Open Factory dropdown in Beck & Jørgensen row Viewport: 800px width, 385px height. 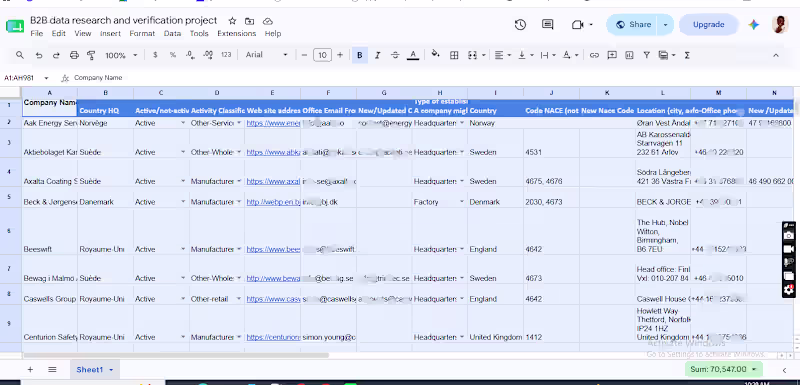(462, 202)
